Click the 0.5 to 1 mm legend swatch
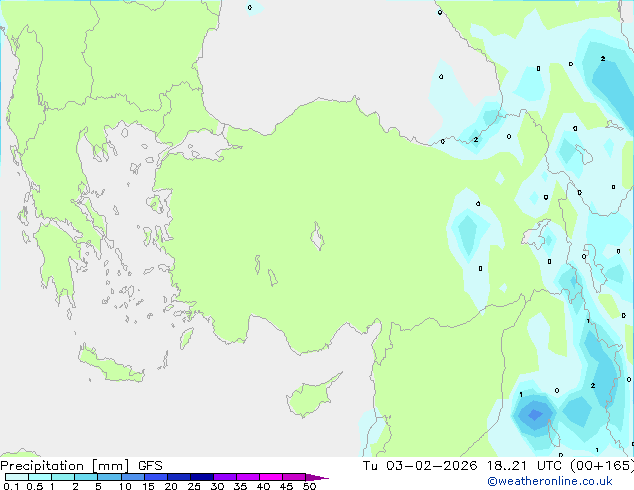 coord(40,477)
